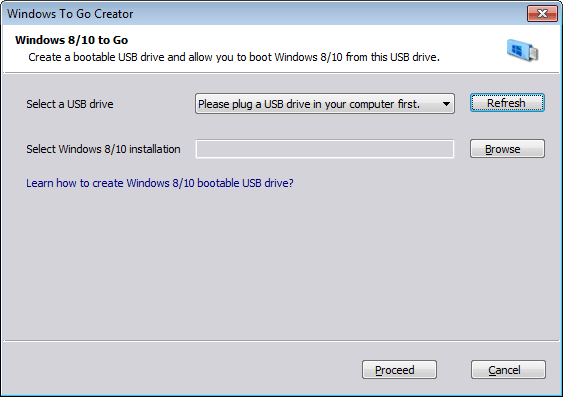Cancel the Windows To Go wizard
The width and height of the screenshot is (563, 397).
[508, 370]
